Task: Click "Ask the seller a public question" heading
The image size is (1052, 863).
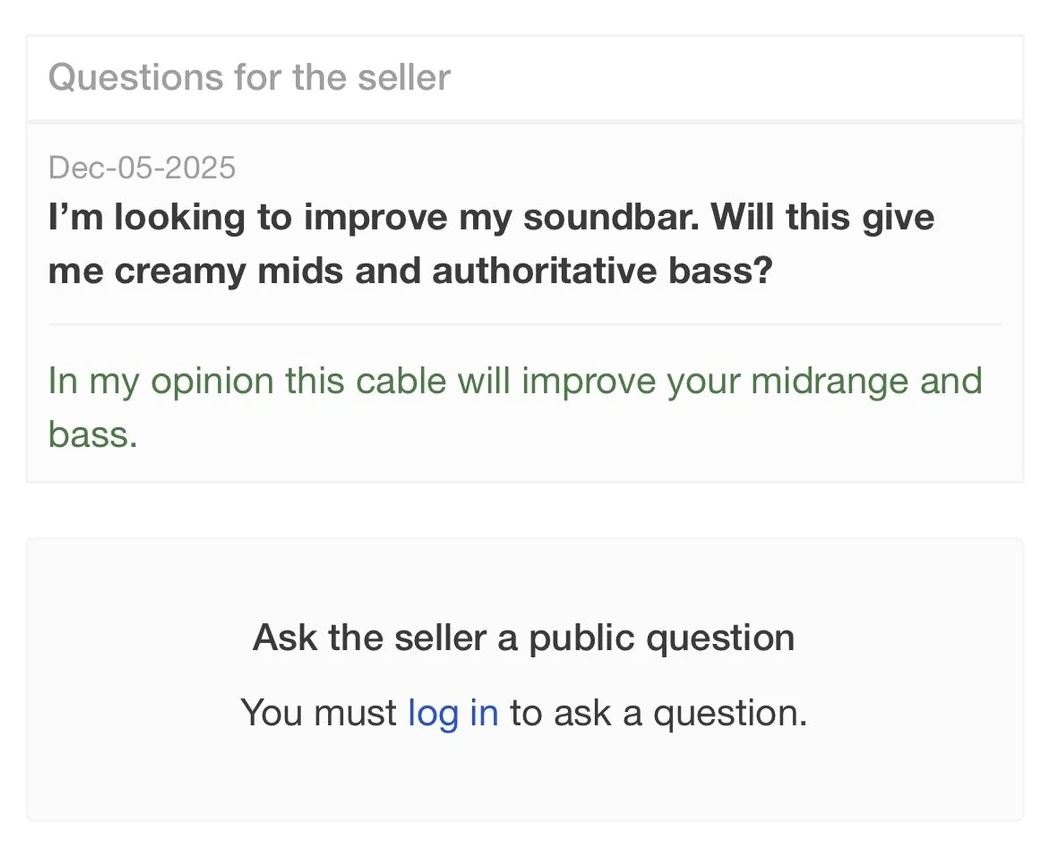Action: coord(524,638)
